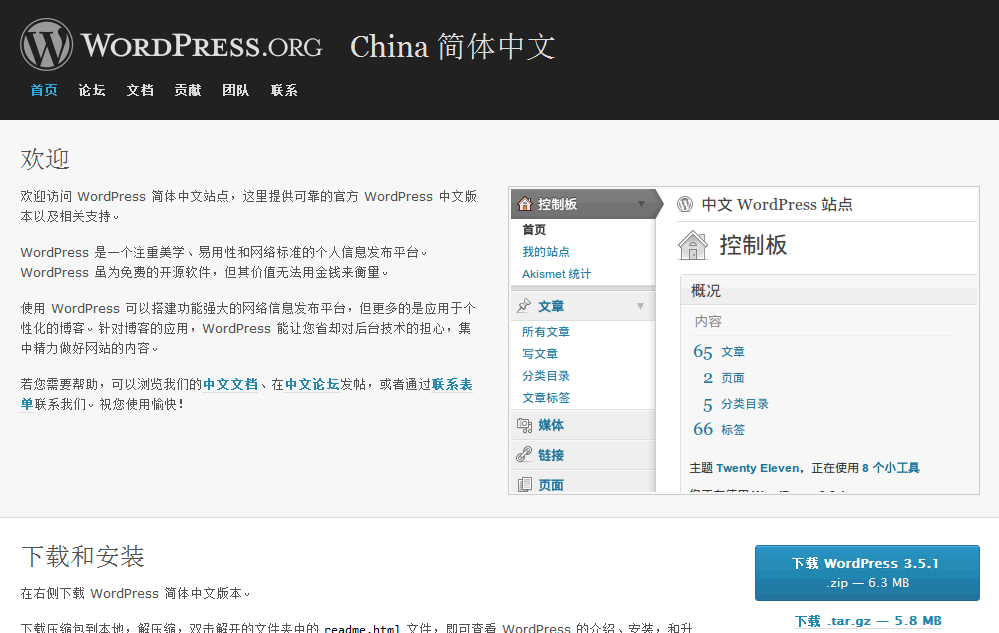Open the 中文文档 link in welcome text
This screenshot has height=633, width=999.
(x=230, y=385)
